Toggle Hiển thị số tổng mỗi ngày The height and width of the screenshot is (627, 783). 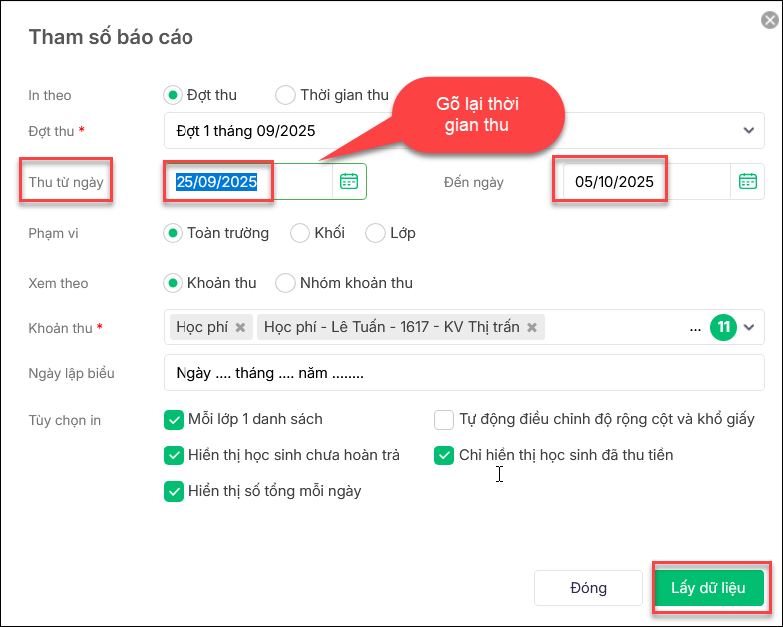pyautogui.click(x=173, y=491)
